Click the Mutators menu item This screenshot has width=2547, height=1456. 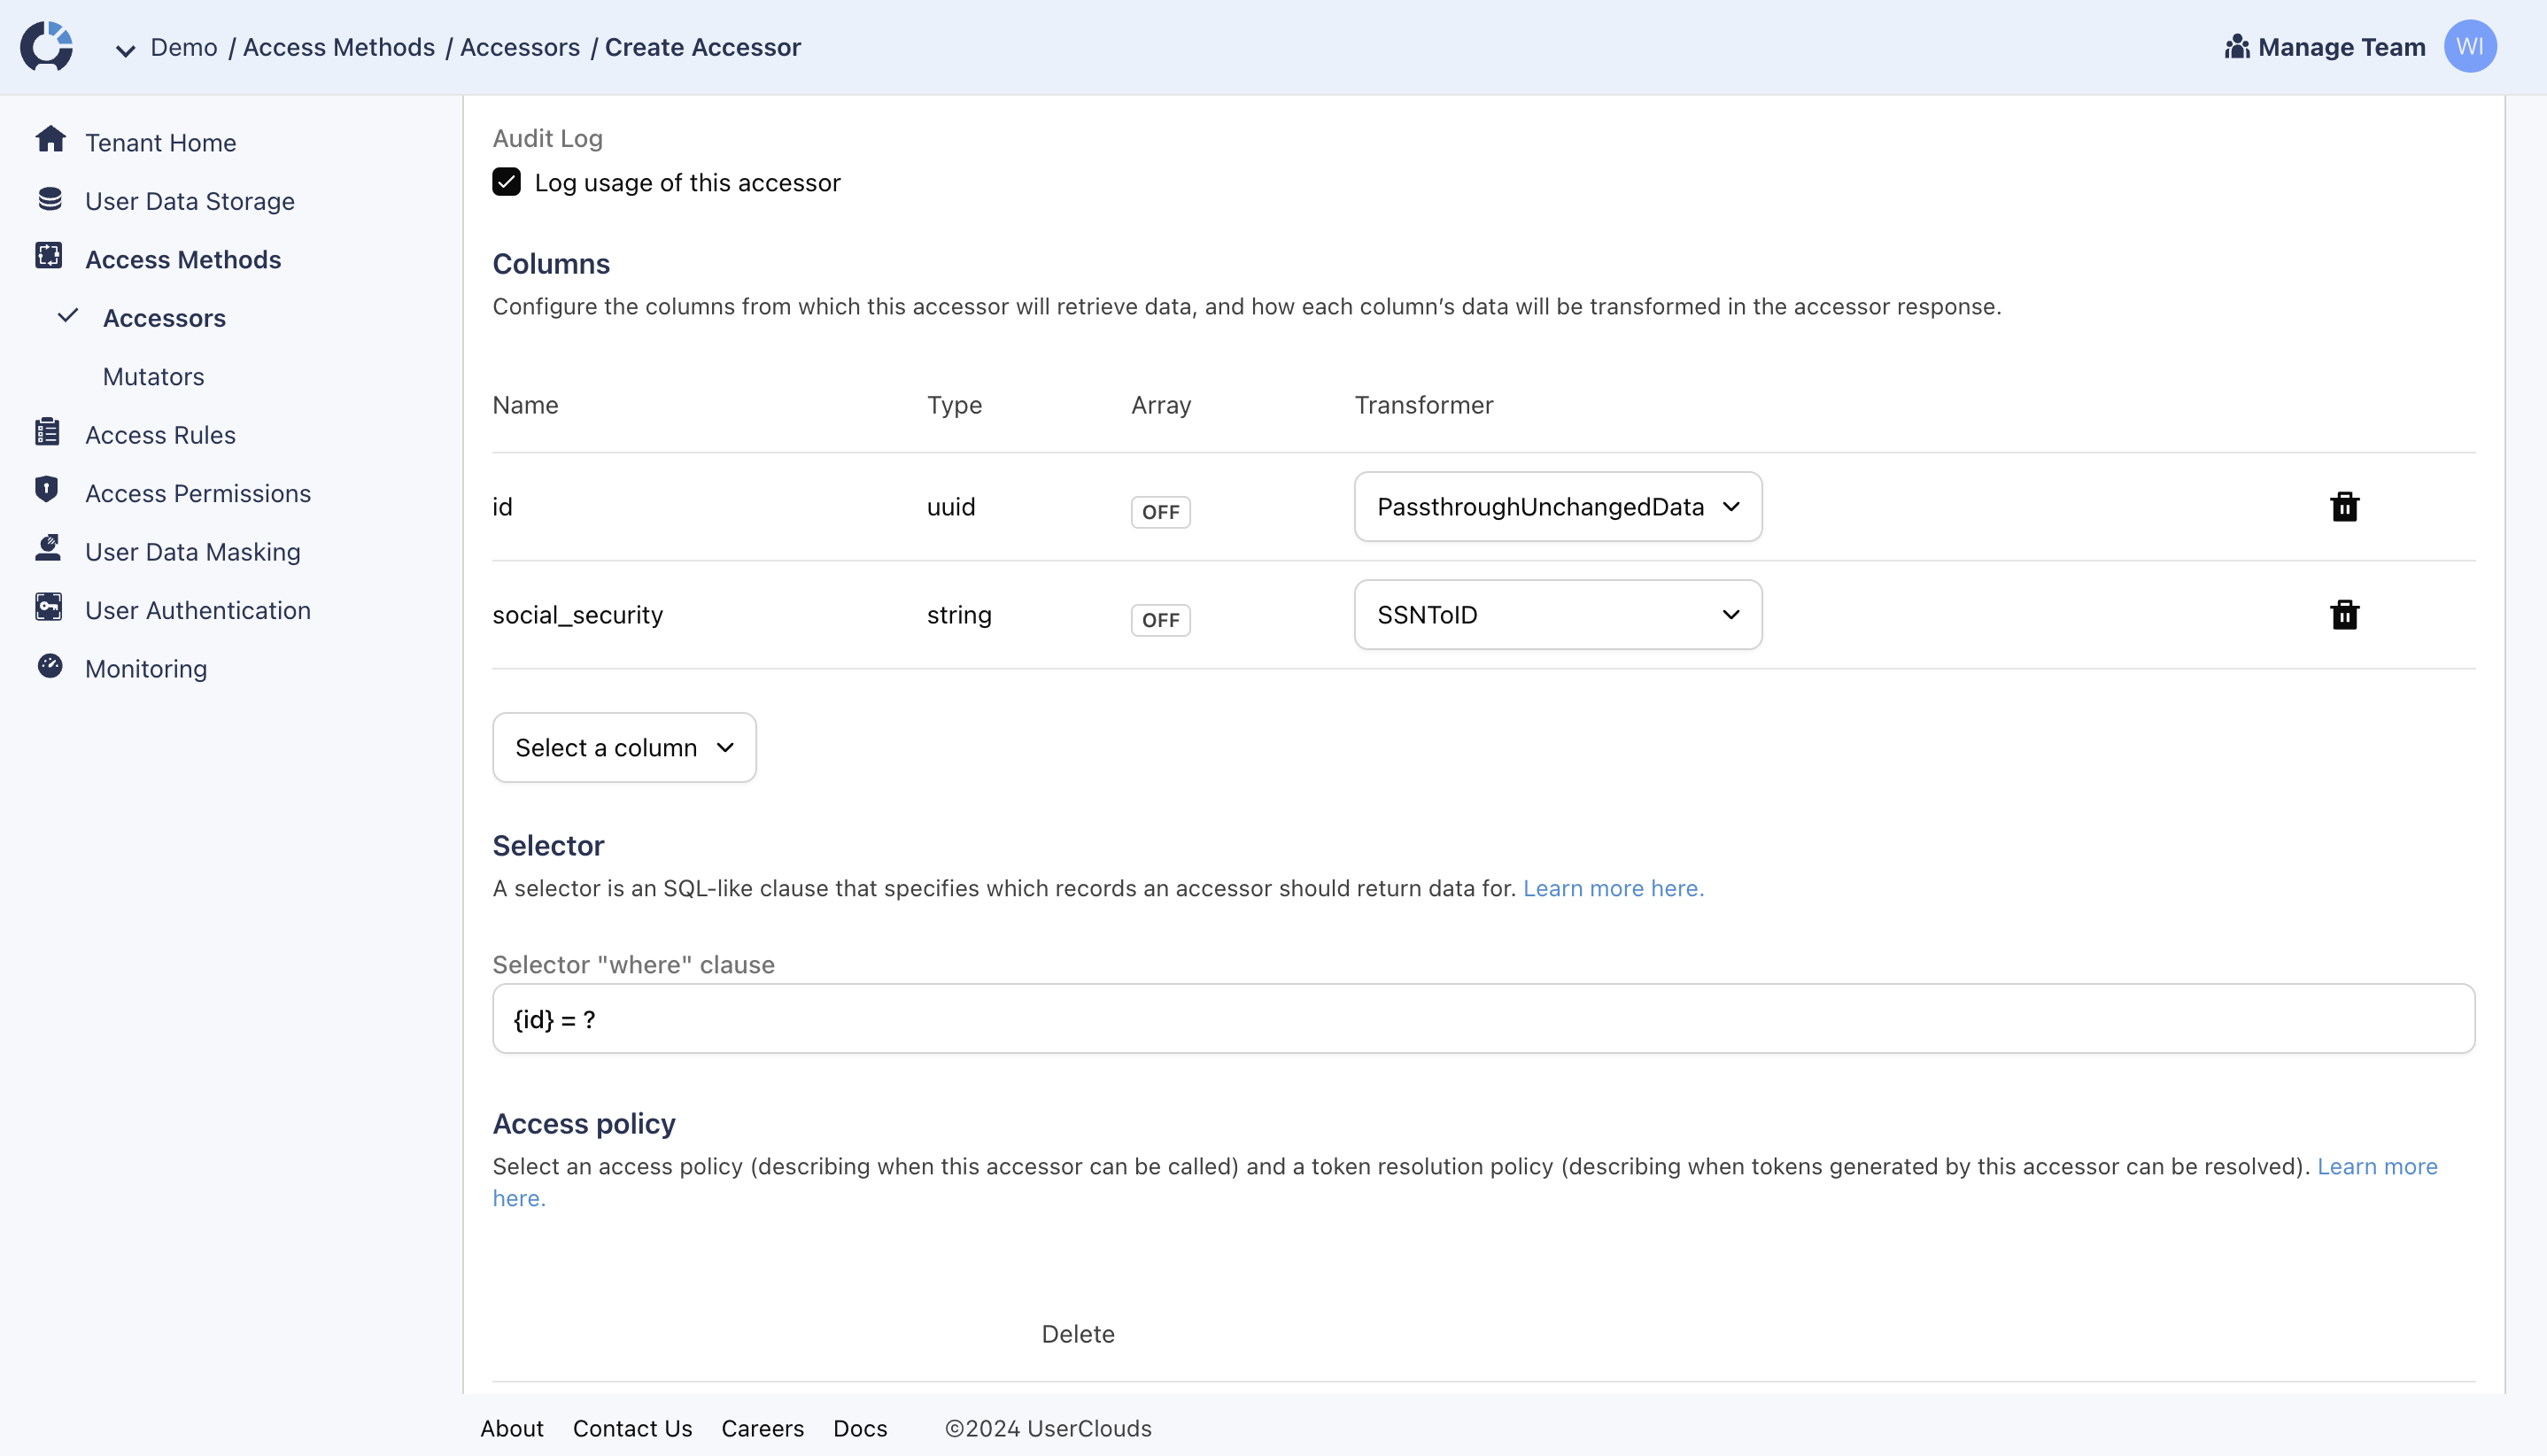[x=154, y=375]
